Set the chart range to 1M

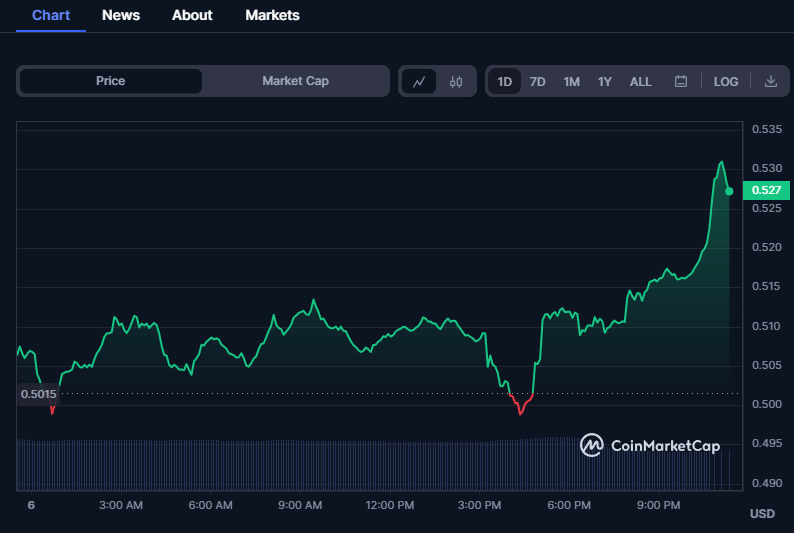tap(571, 81)
